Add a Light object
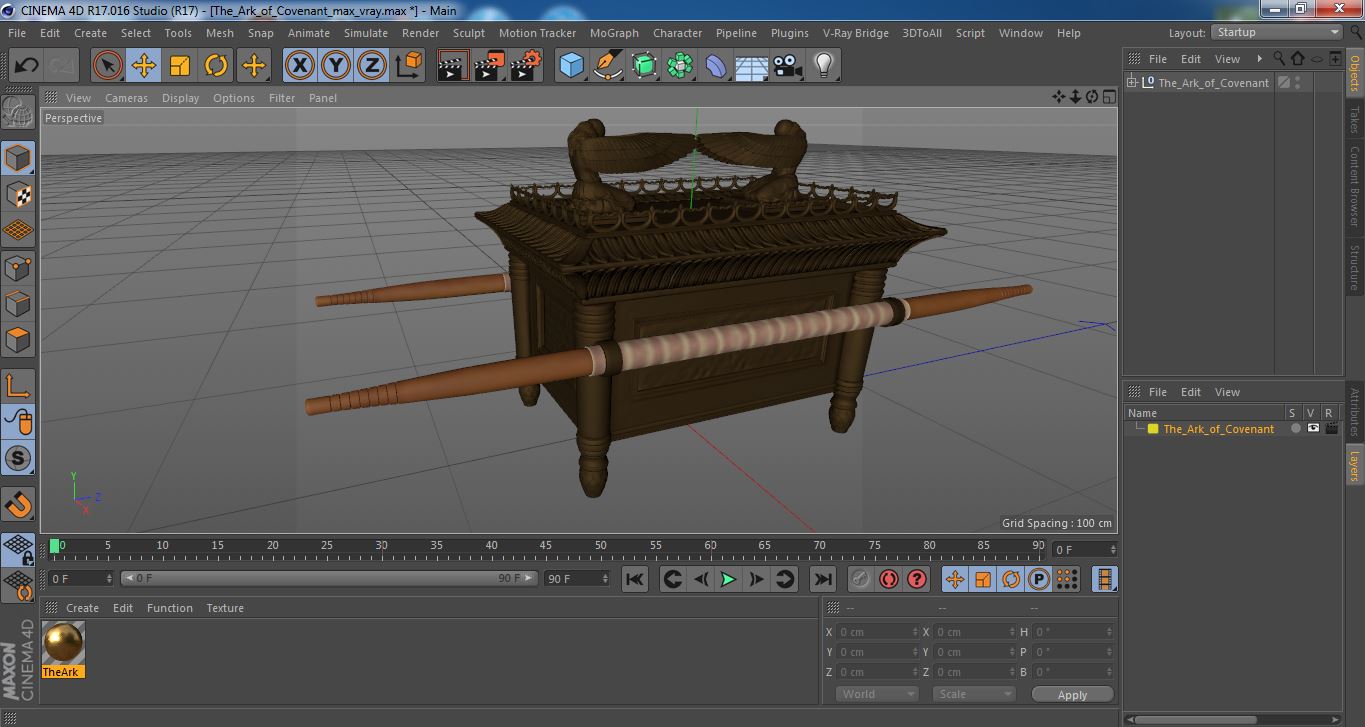The height and width of the screenshot is (727, 1365). [x=824, y=66]
